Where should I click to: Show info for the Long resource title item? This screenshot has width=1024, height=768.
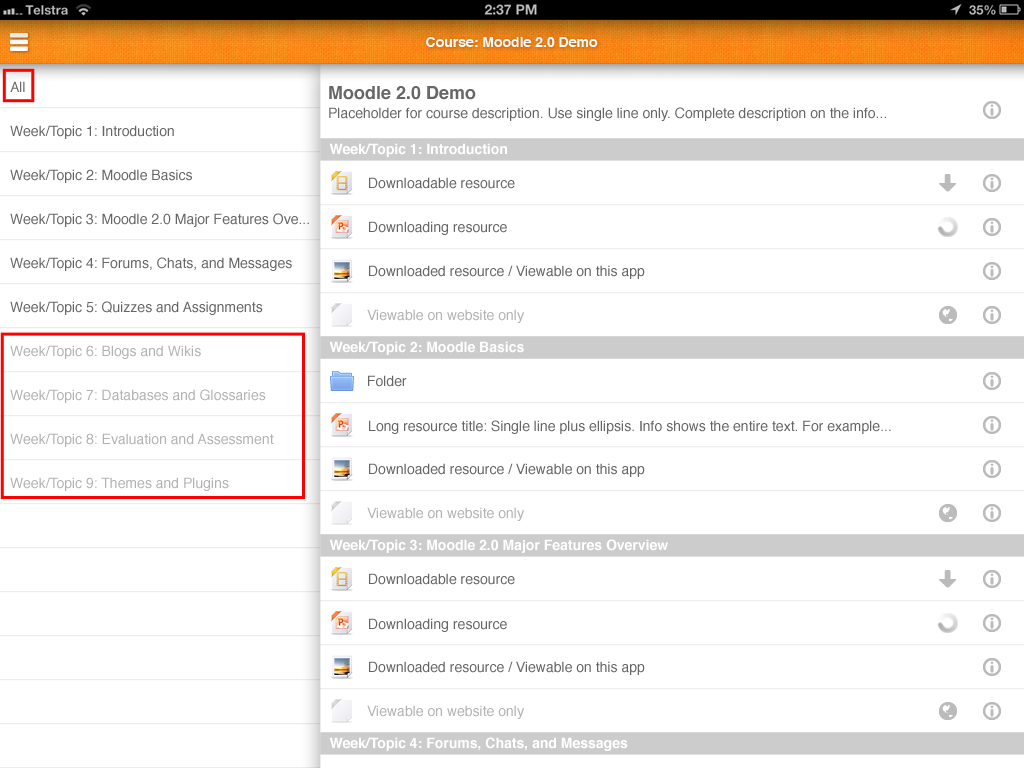[x=991, y=425]
